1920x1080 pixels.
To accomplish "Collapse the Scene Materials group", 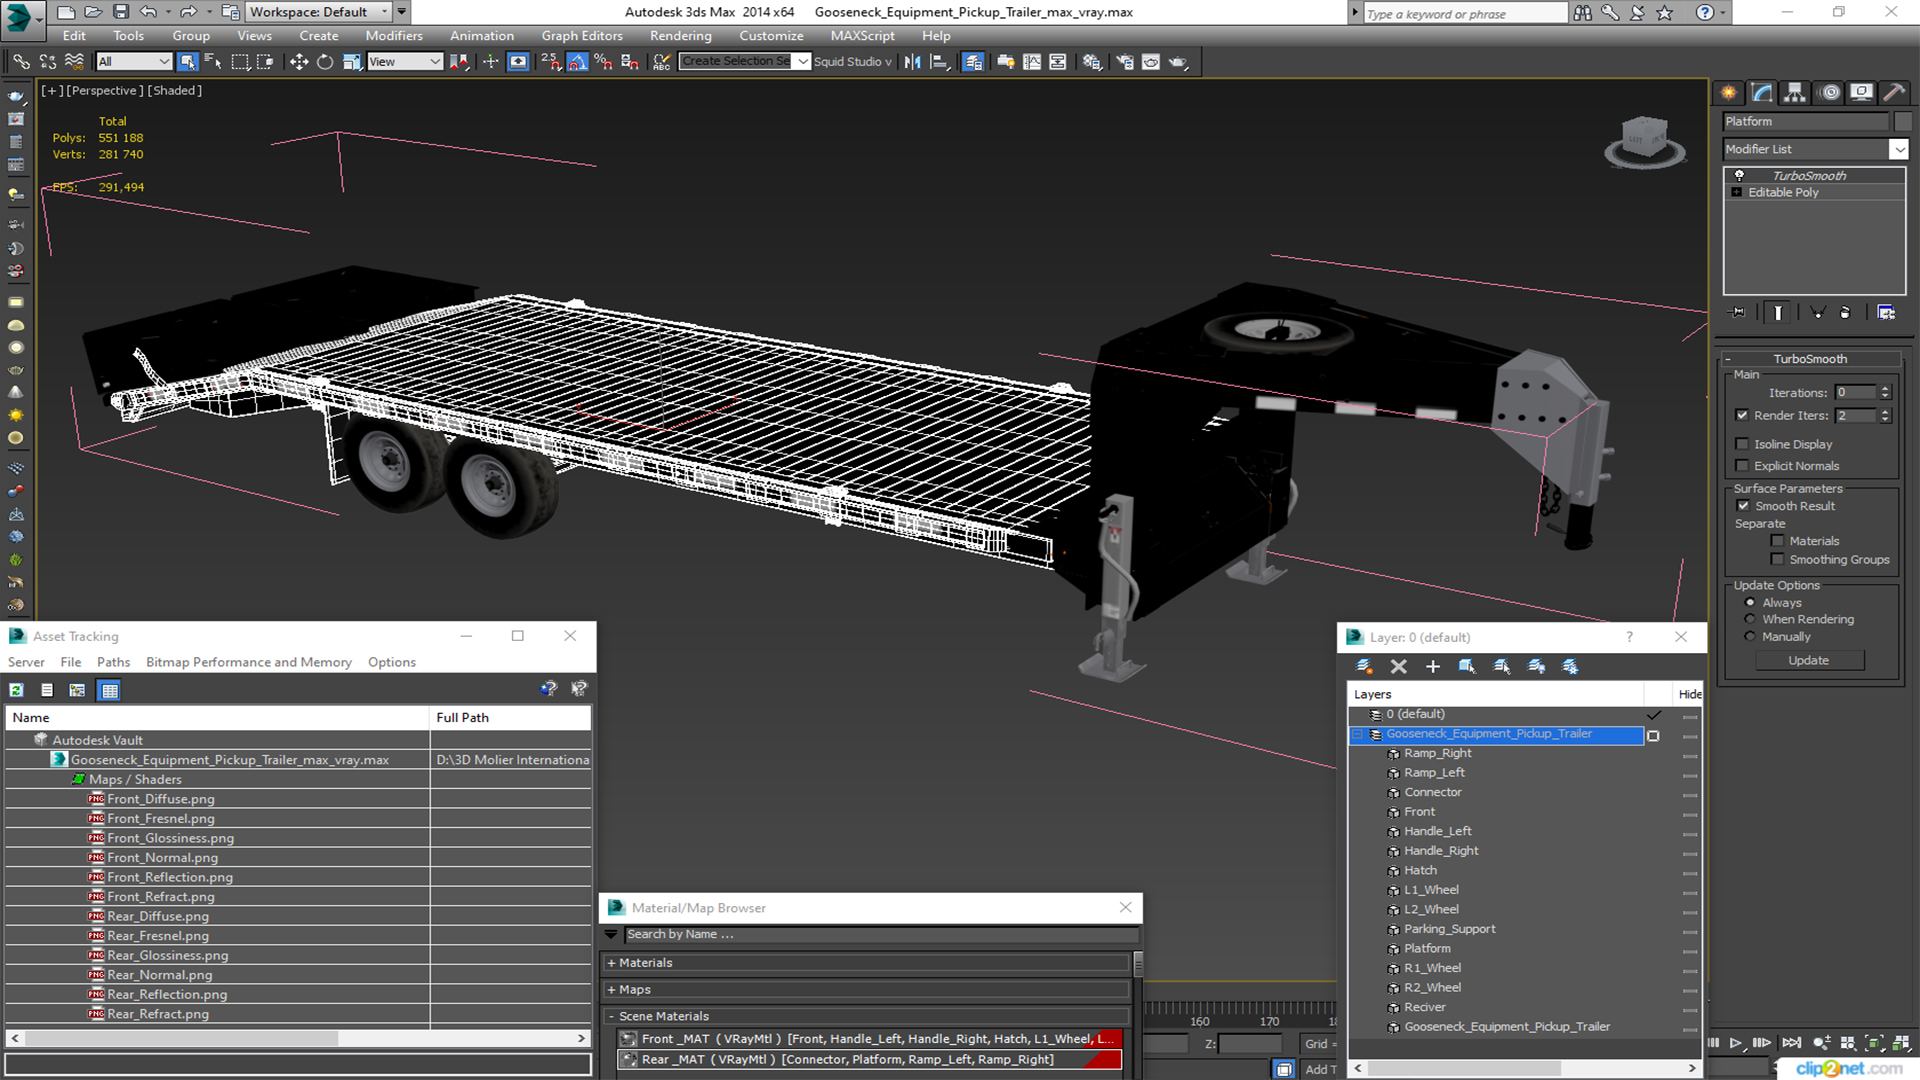I will coord(611,1016).
